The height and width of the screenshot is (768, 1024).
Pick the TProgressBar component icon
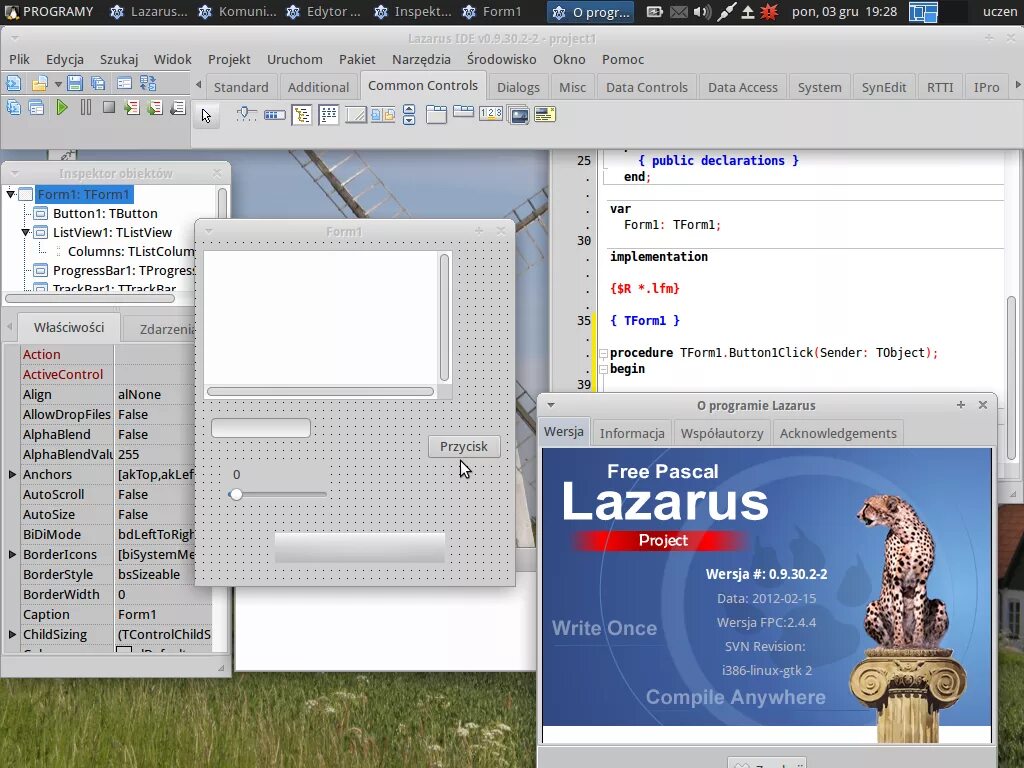tap(274, 115)
